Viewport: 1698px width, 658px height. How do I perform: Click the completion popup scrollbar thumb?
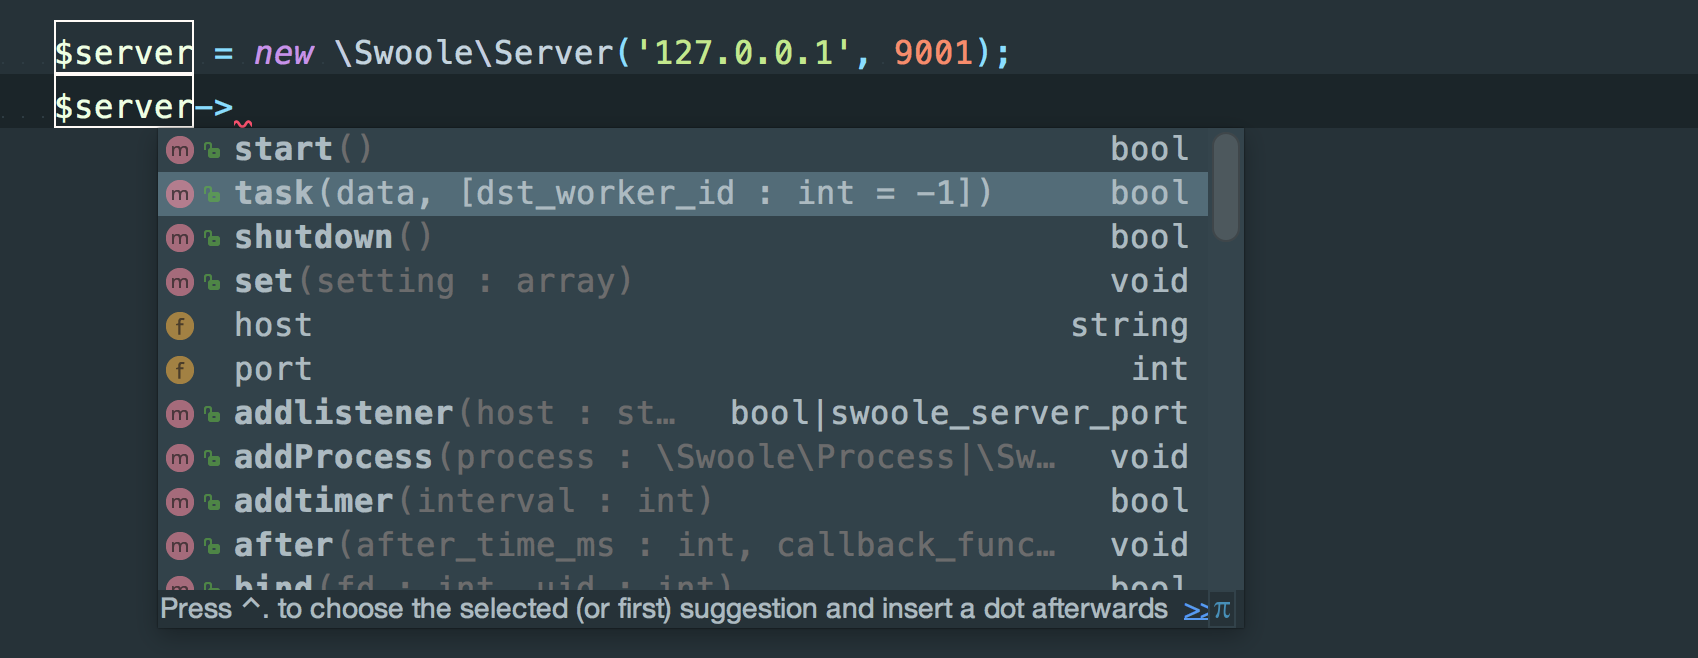point(1225,187)
